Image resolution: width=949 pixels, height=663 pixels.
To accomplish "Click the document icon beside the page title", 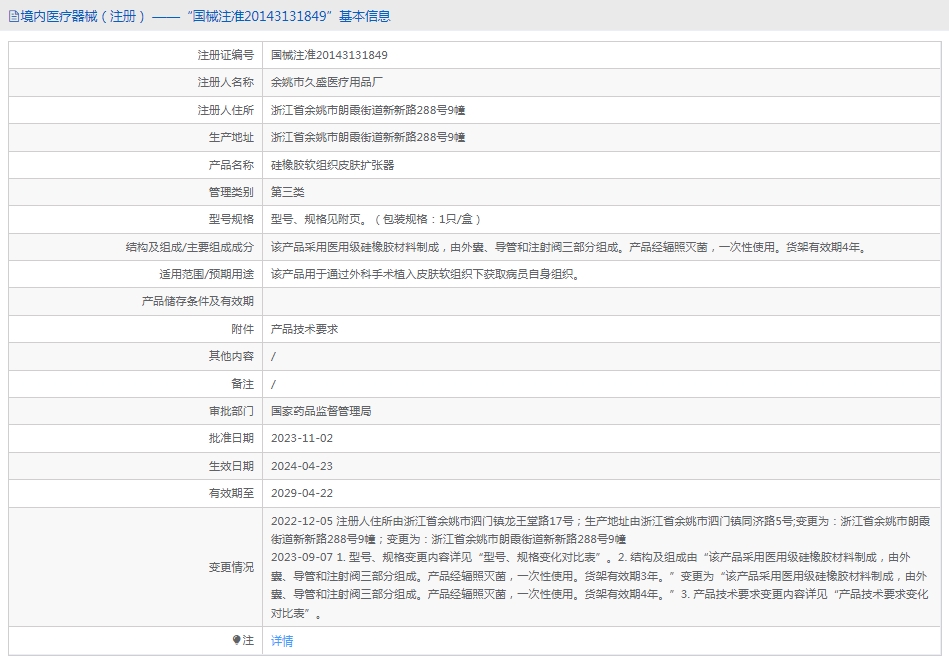I will [x=13, y=16].
